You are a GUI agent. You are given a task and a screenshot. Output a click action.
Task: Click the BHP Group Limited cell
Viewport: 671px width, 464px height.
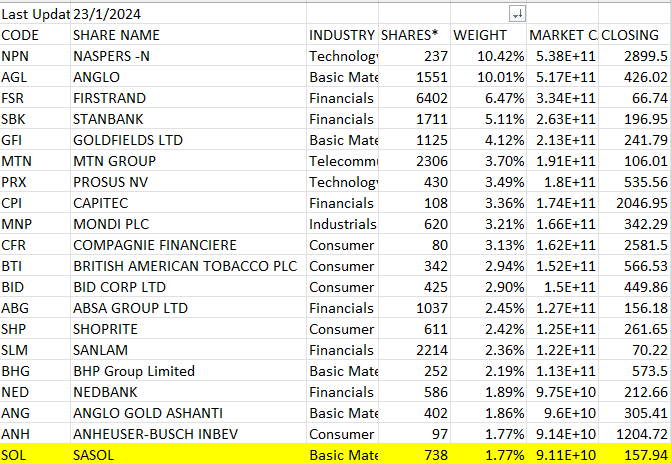(x=188, y=371)
